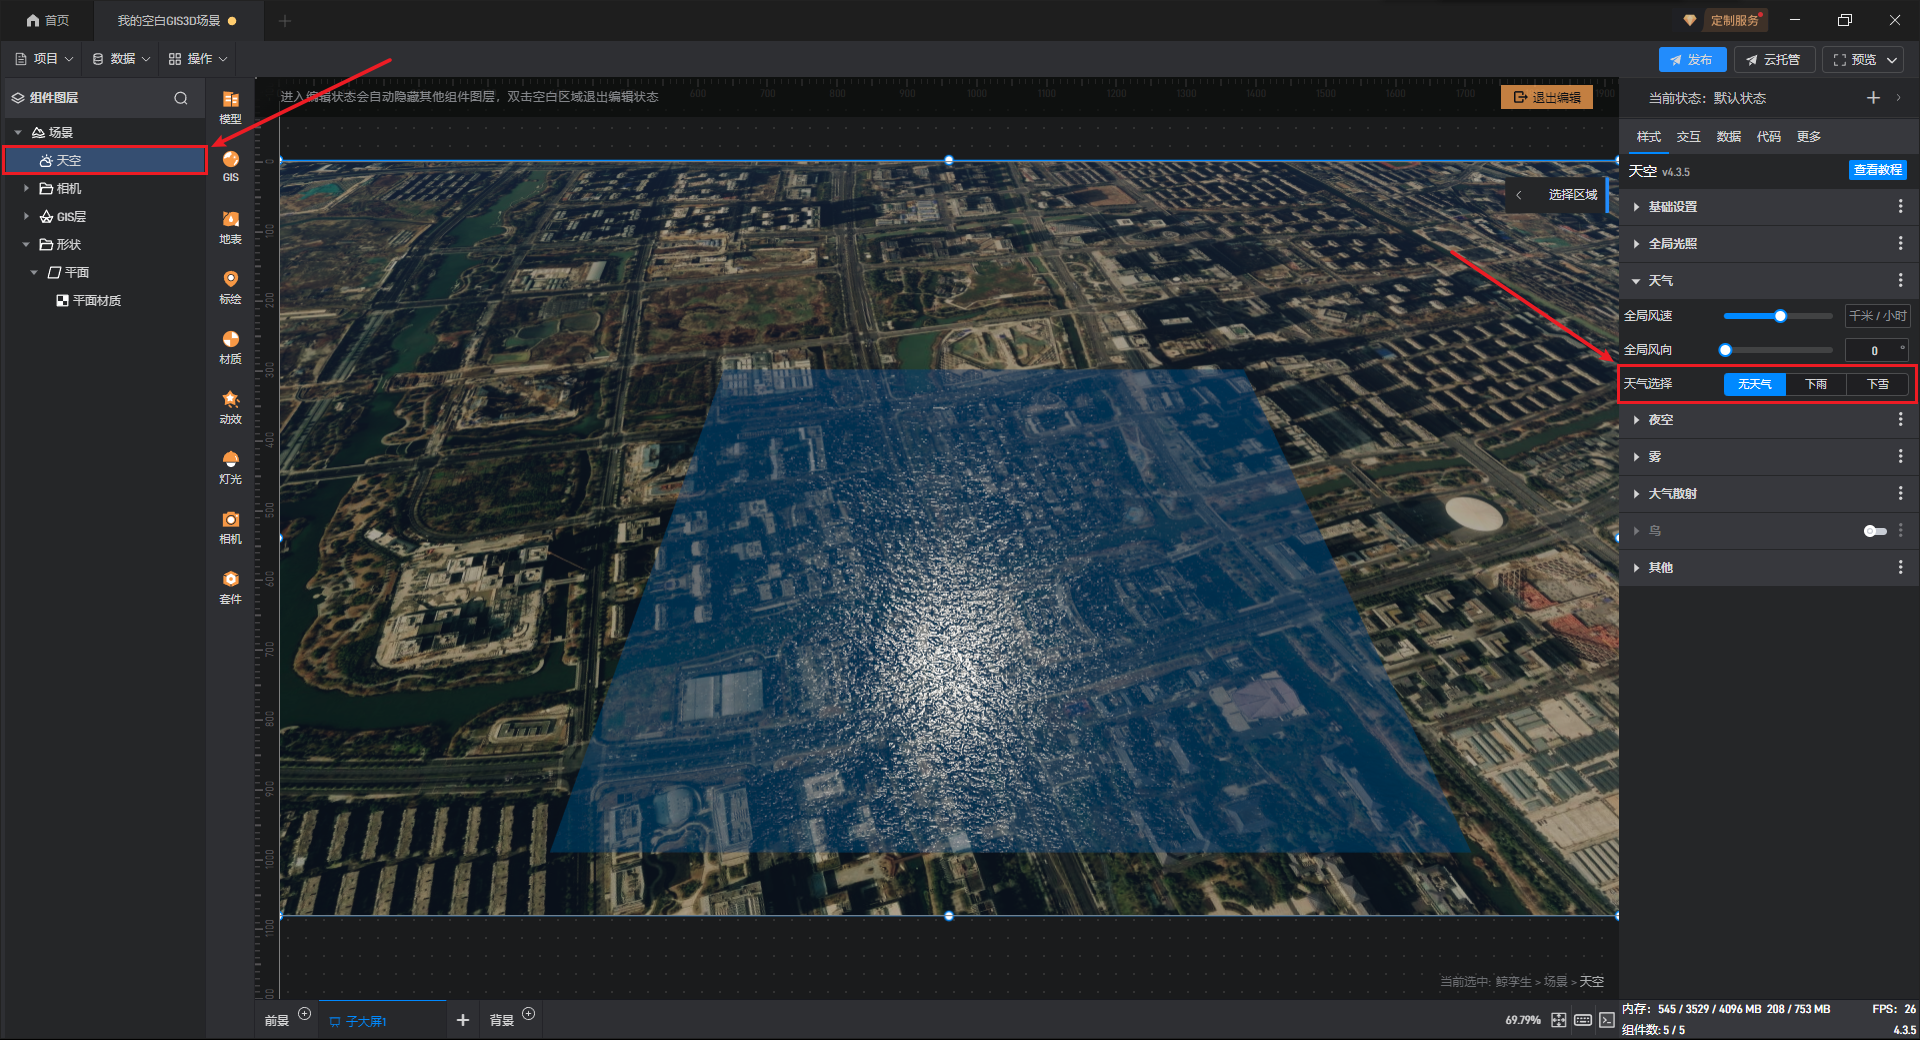Open the 项目 dropdown menu
The height and width of the screenshot is (1040, 1920).
(45, 59)
